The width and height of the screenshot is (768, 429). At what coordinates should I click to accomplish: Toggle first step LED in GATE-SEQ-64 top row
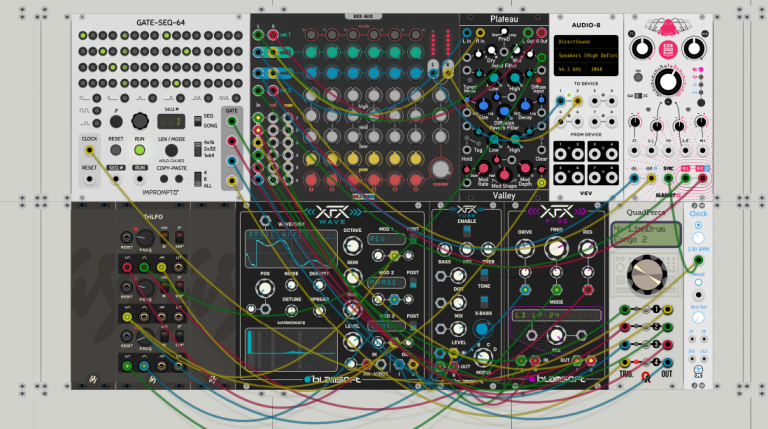pyautogui.click(x=83, y=35)
